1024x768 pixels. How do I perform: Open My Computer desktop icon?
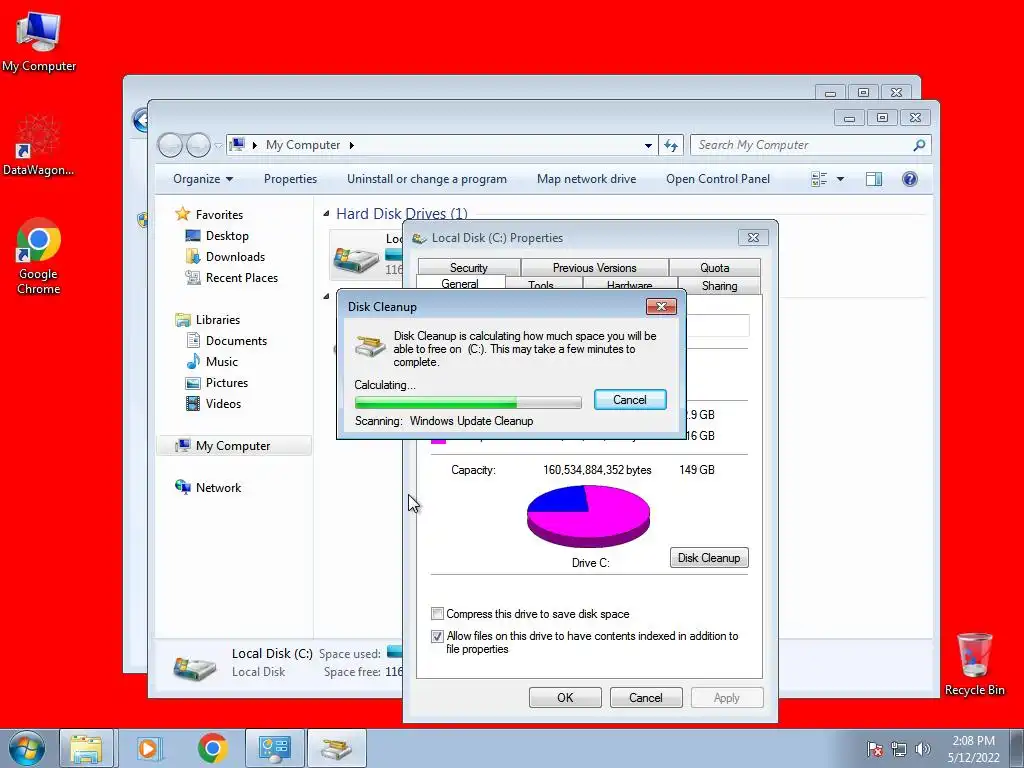(x=39, y=41)
